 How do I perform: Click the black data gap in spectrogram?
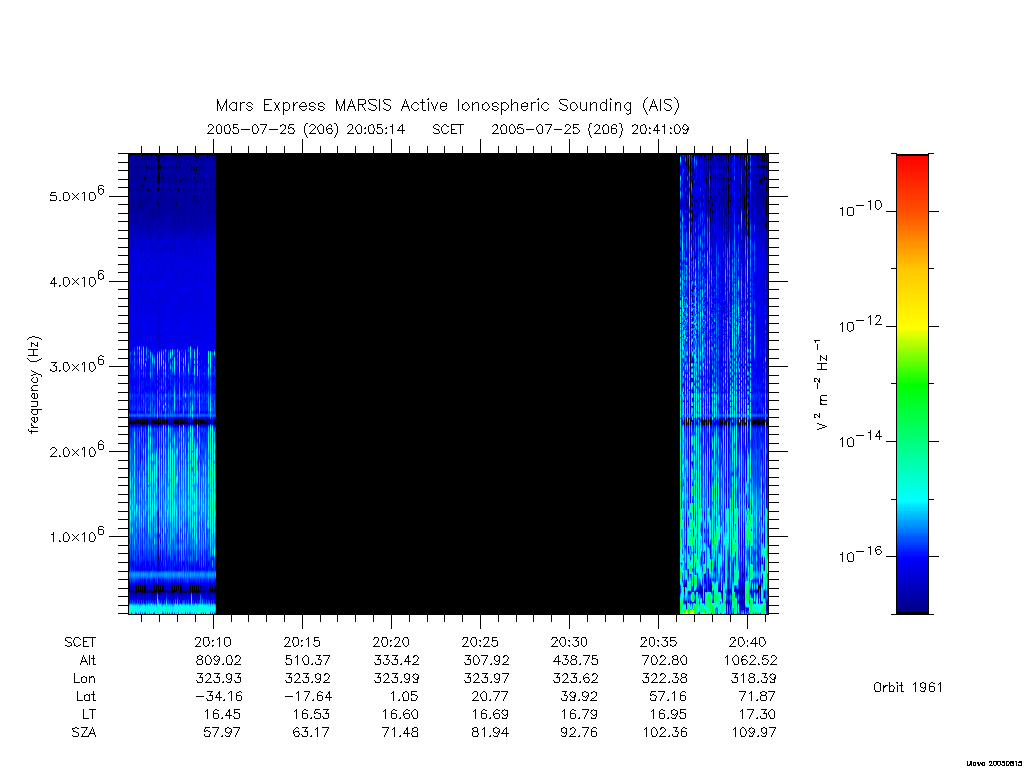(x=448, y=384)
